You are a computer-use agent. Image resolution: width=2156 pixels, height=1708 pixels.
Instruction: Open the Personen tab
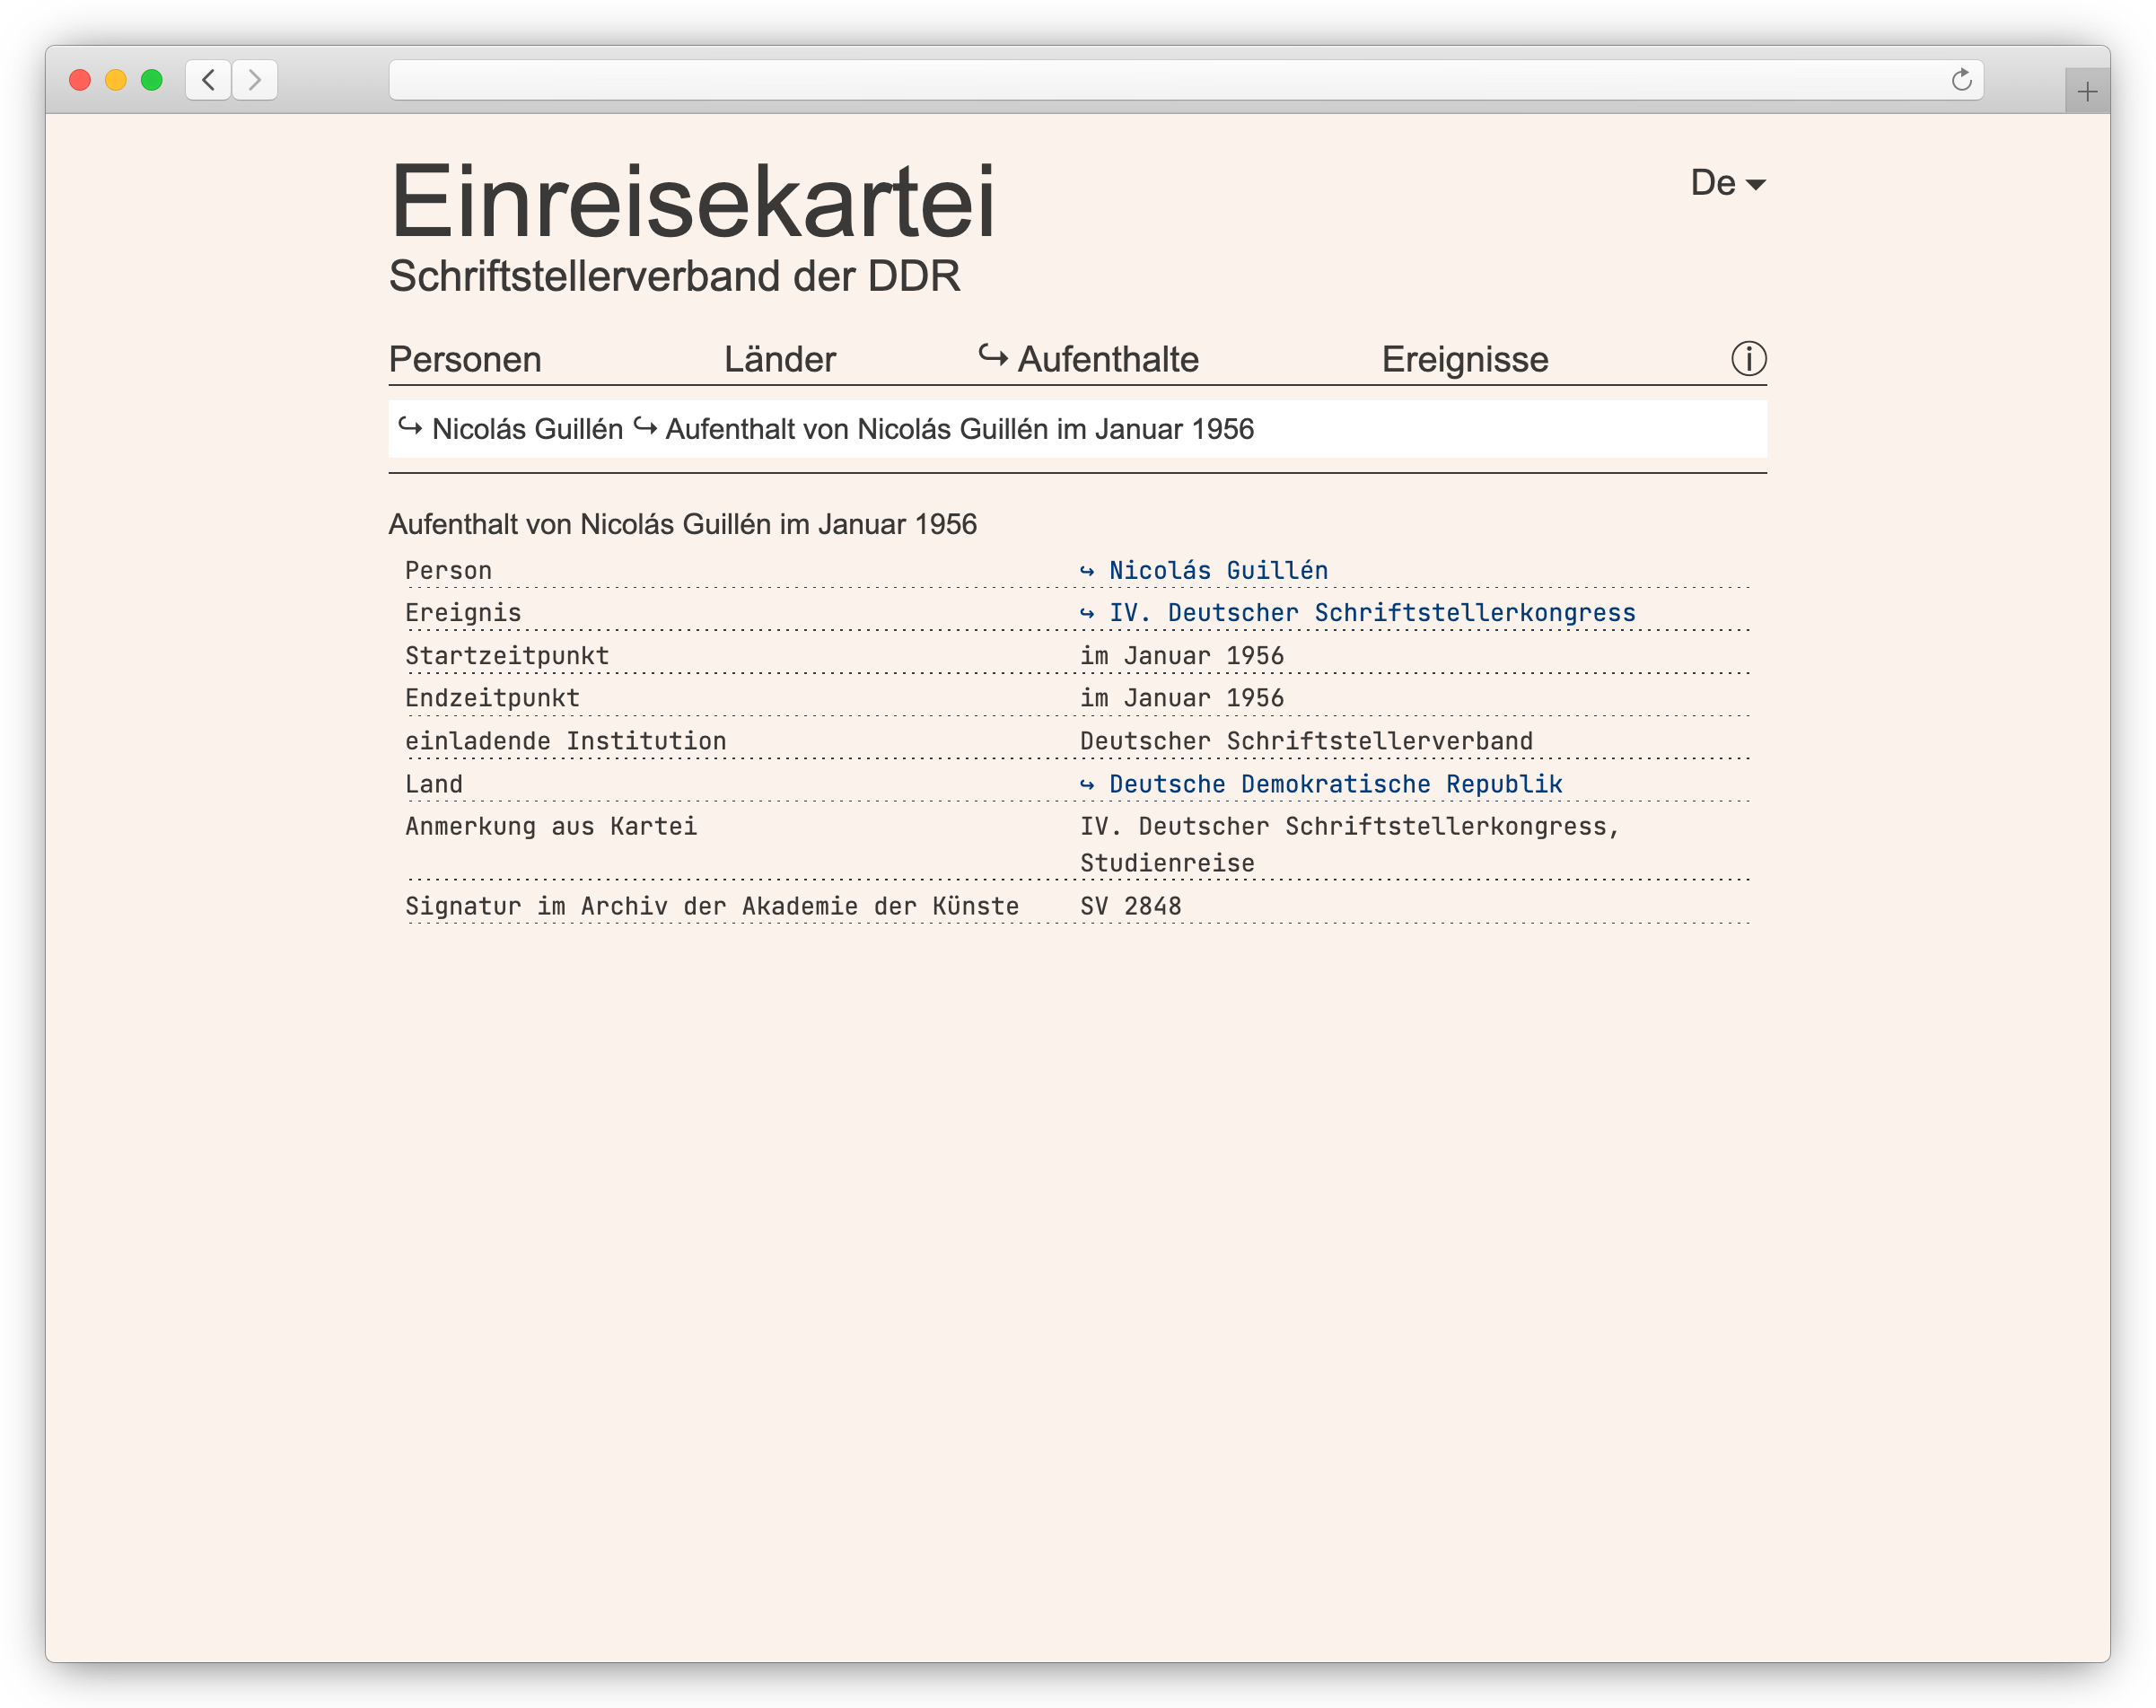coord(465,359)
